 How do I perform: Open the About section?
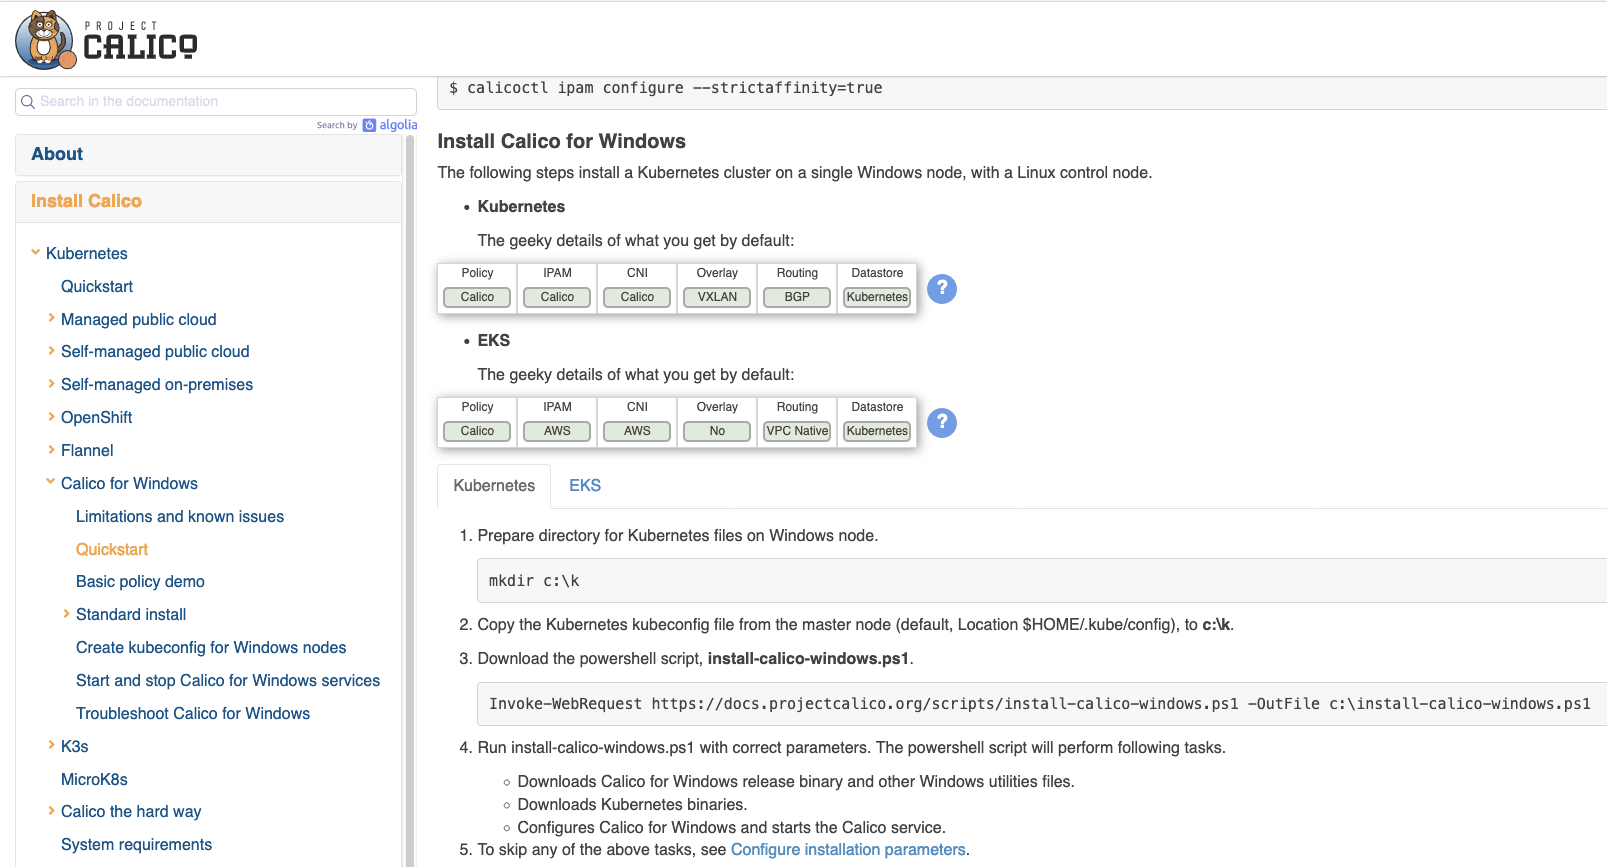(208, 154)
